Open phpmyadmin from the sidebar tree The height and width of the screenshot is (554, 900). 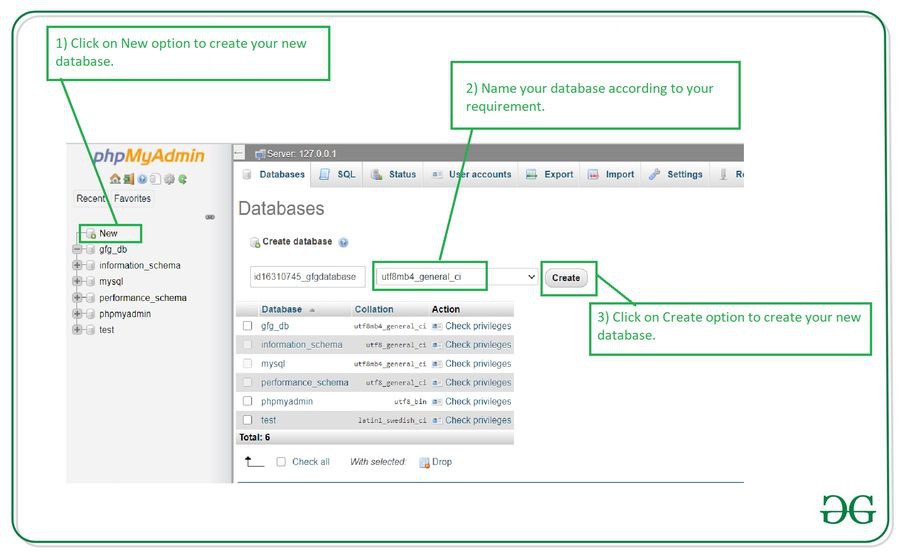(x=125, y=314)
